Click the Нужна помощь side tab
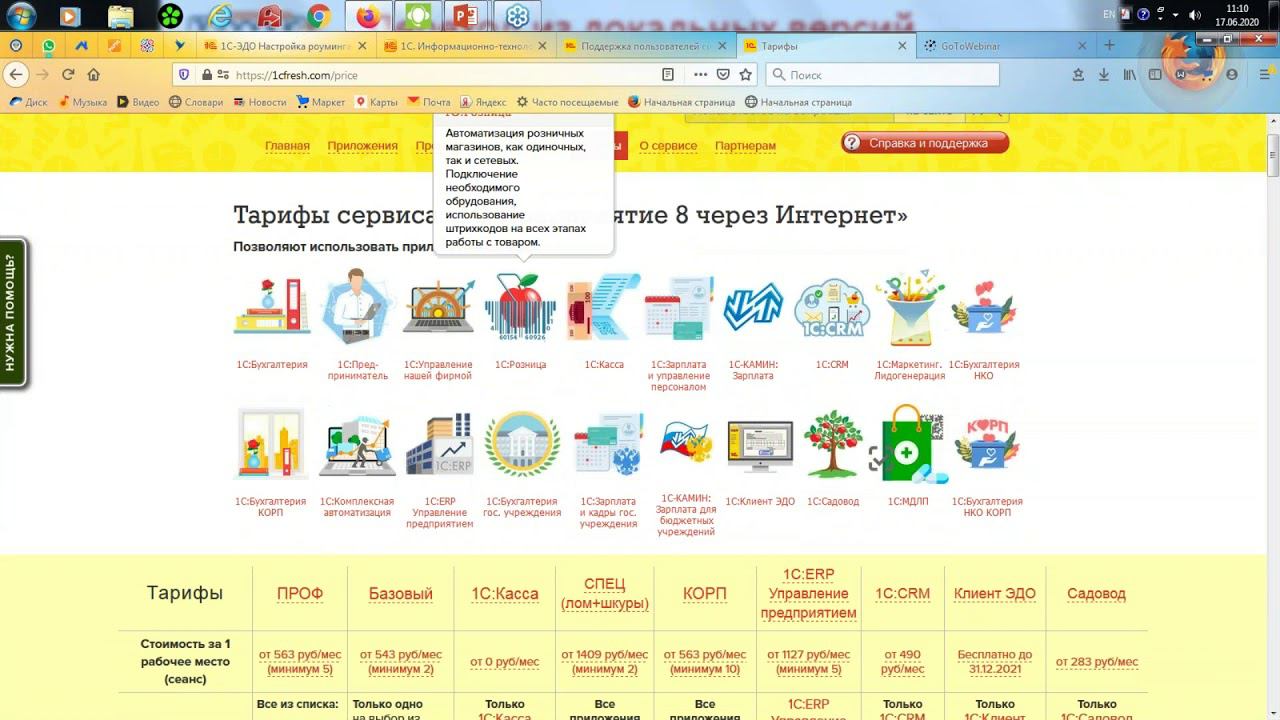The width and height of the screenshot is (1280, 720). [x=13, y=313]
